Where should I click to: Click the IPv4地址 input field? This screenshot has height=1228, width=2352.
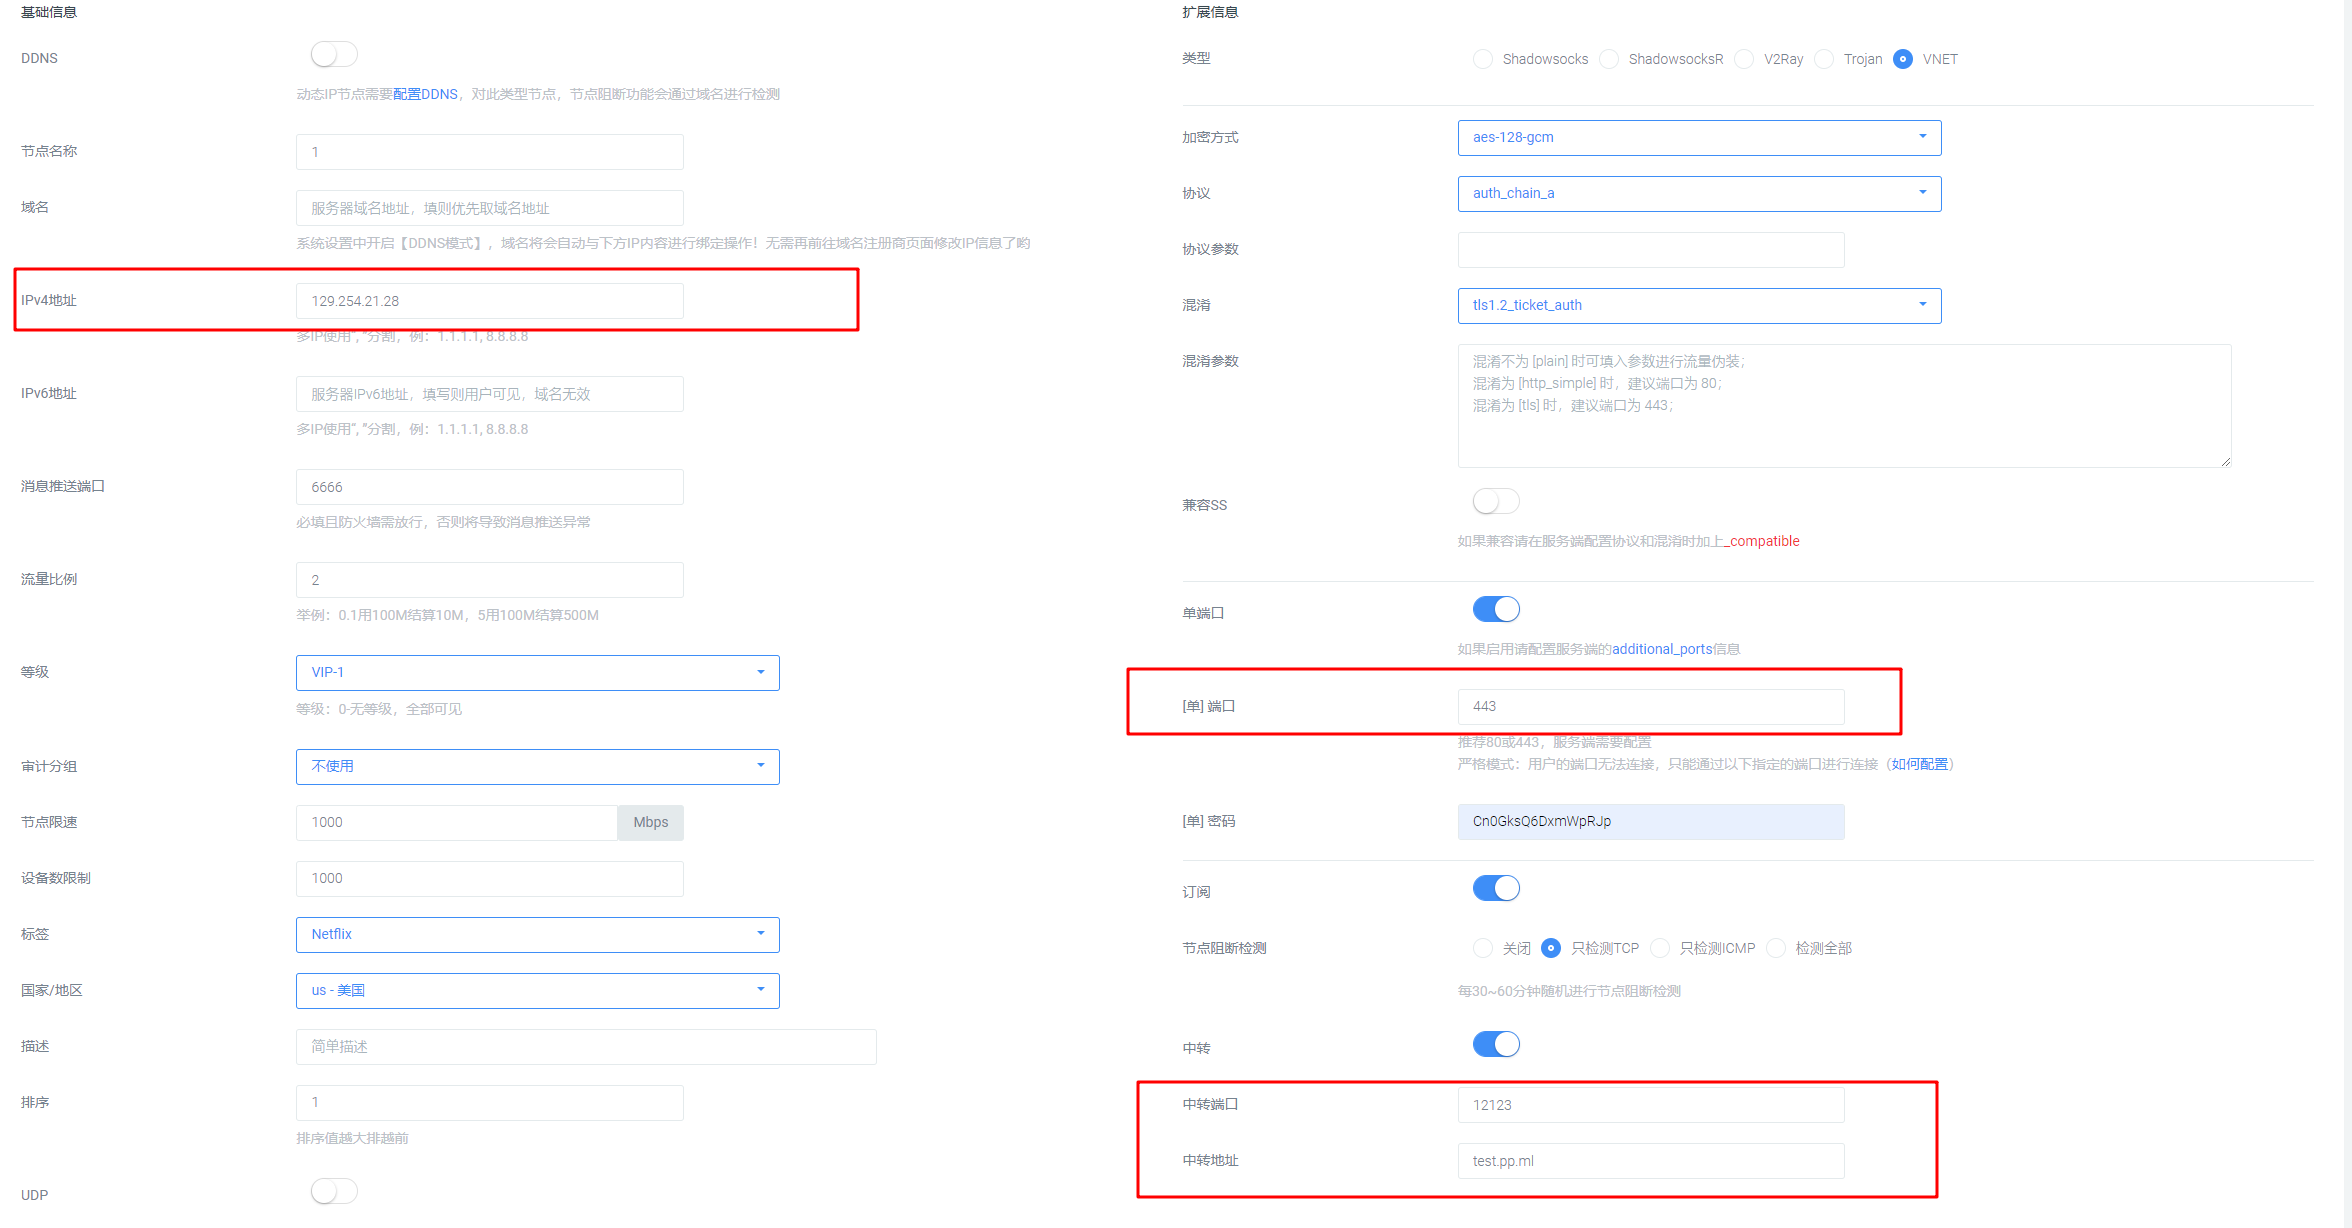[489, 300]
